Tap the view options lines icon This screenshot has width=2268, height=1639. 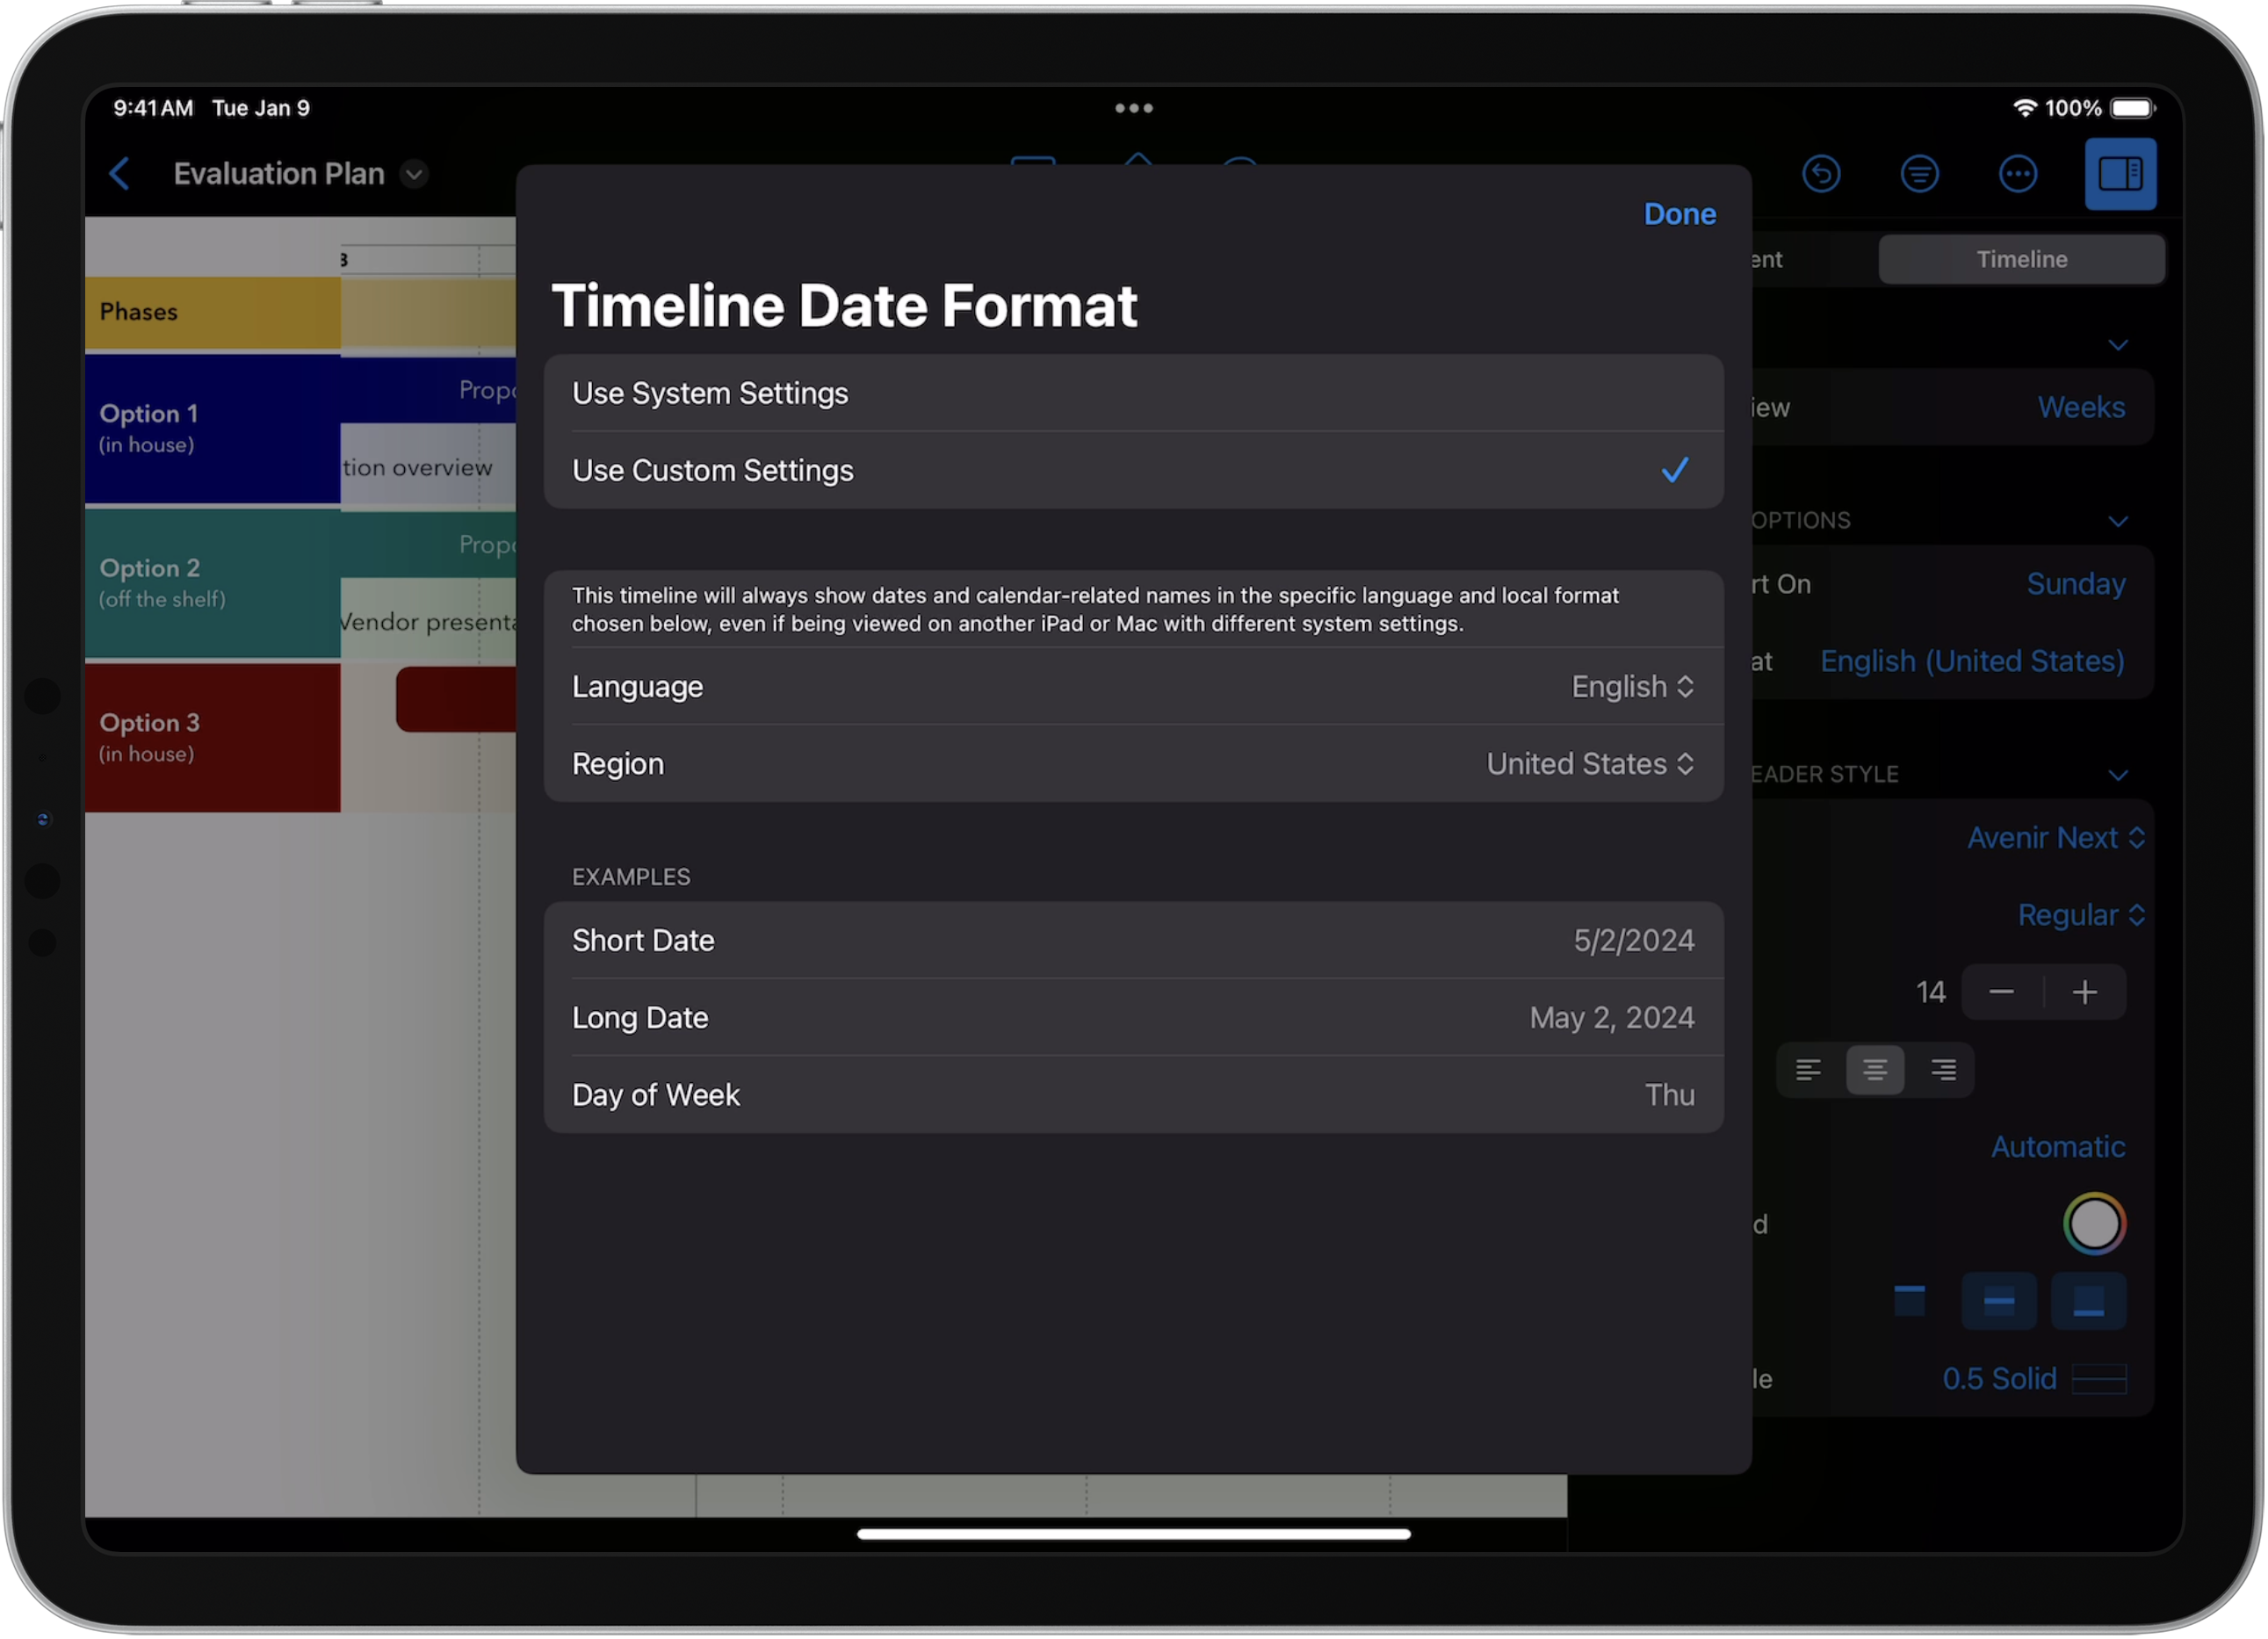1919,174
